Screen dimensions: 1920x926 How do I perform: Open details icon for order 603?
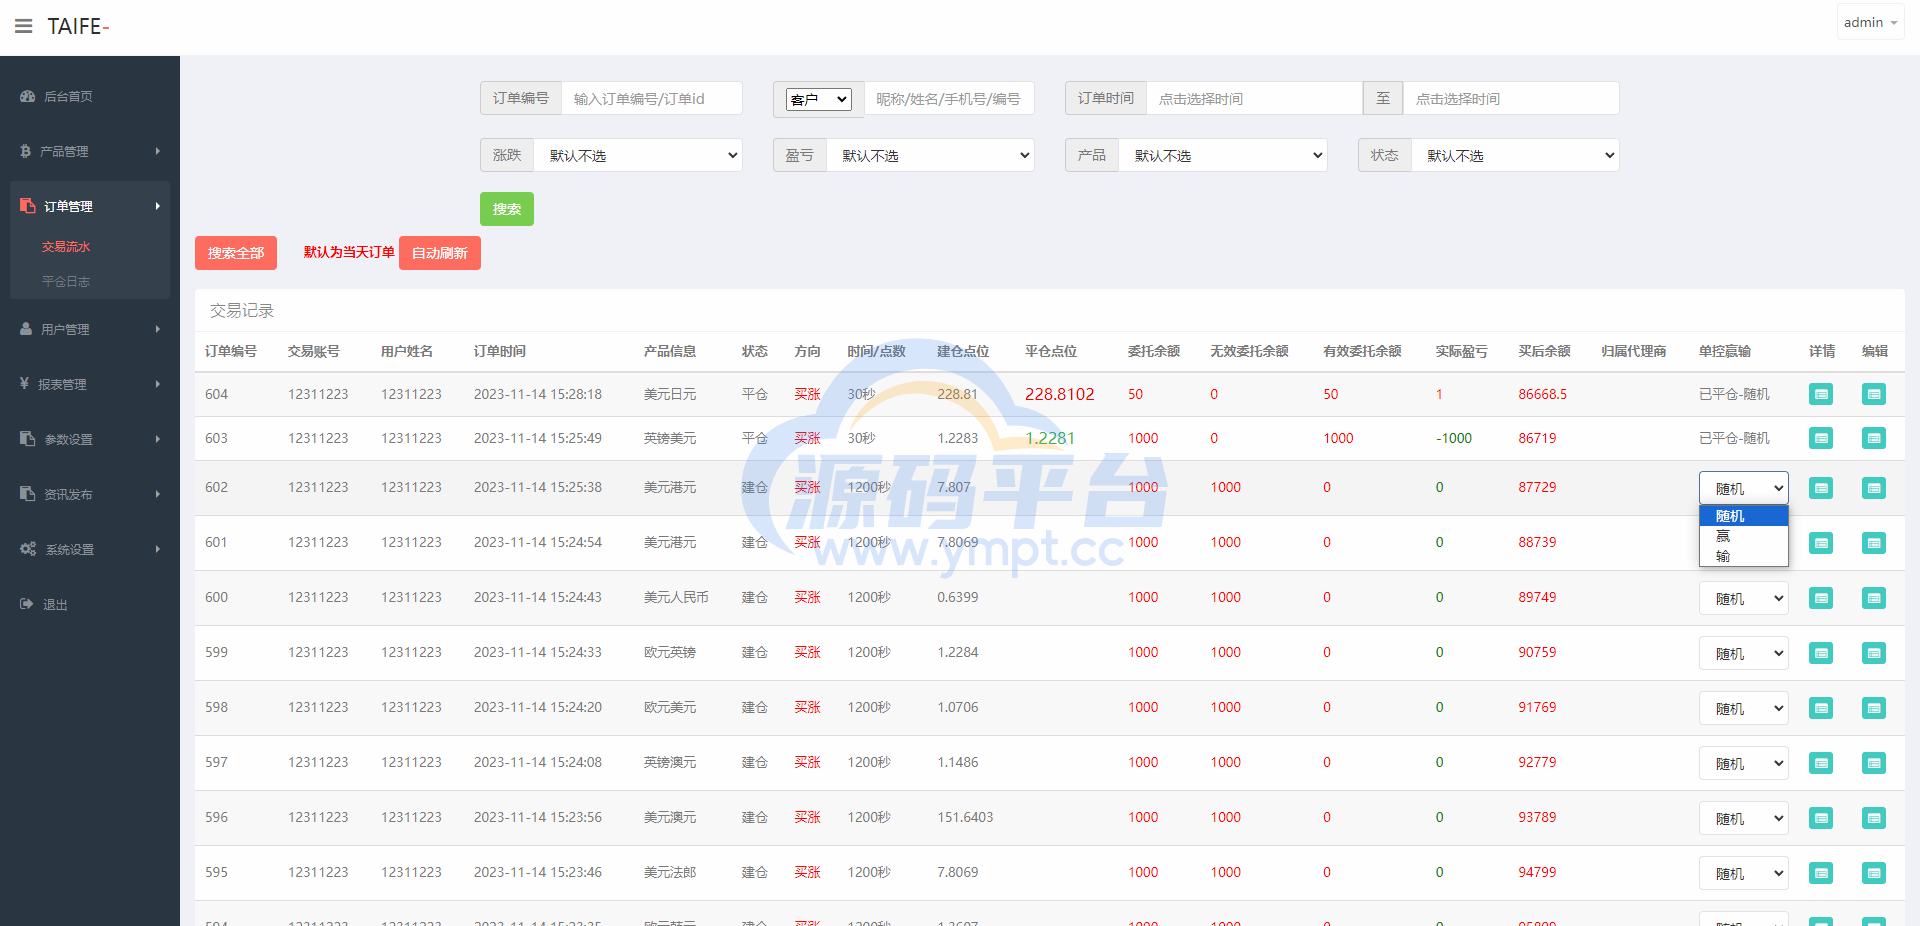(1821, 438)
